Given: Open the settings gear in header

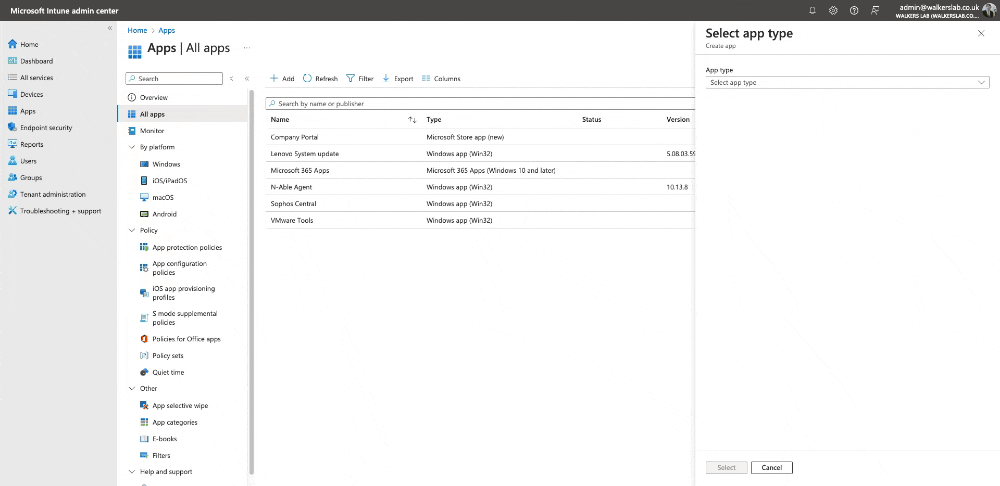Looking at the screenshot, I should click(x=833, y=10).
